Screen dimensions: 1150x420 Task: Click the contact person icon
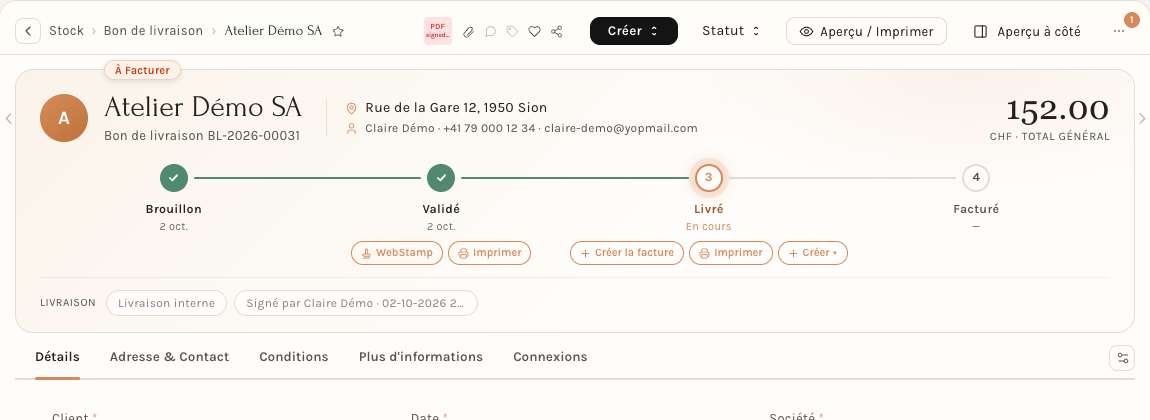coord(351,128)
